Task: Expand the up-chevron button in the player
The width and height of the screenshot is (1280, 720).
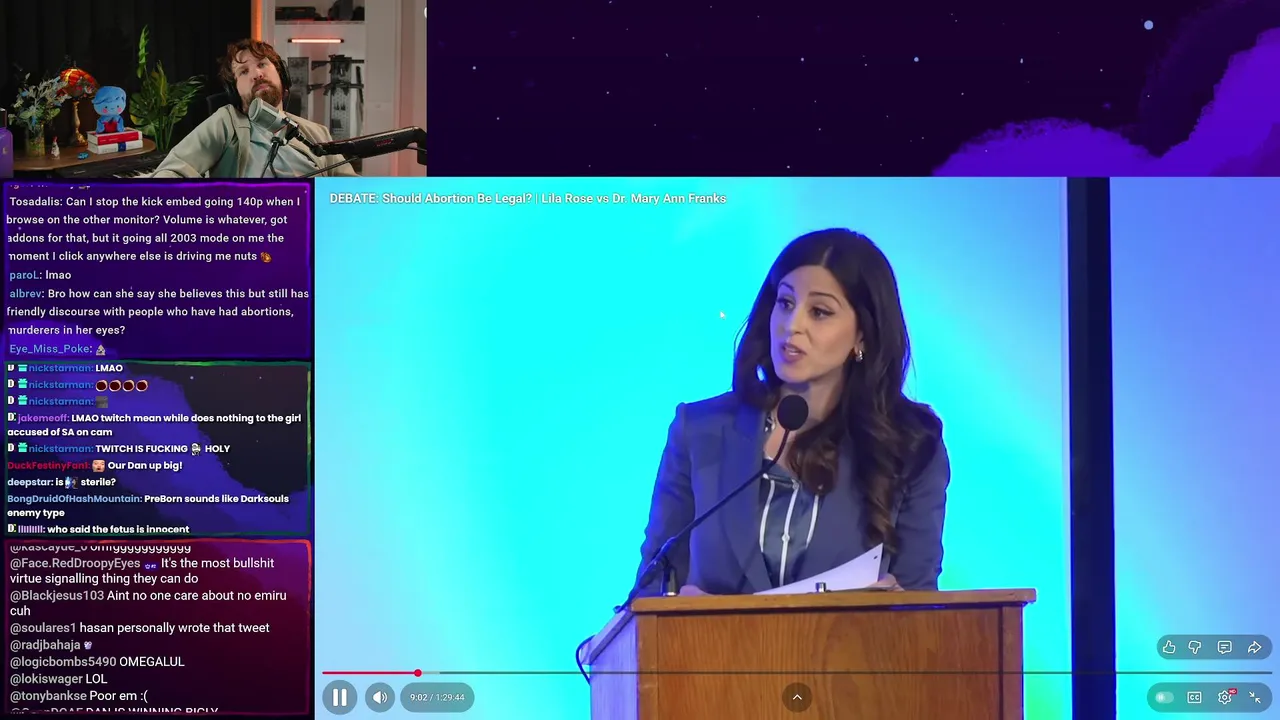Action: tap(797, 697)
